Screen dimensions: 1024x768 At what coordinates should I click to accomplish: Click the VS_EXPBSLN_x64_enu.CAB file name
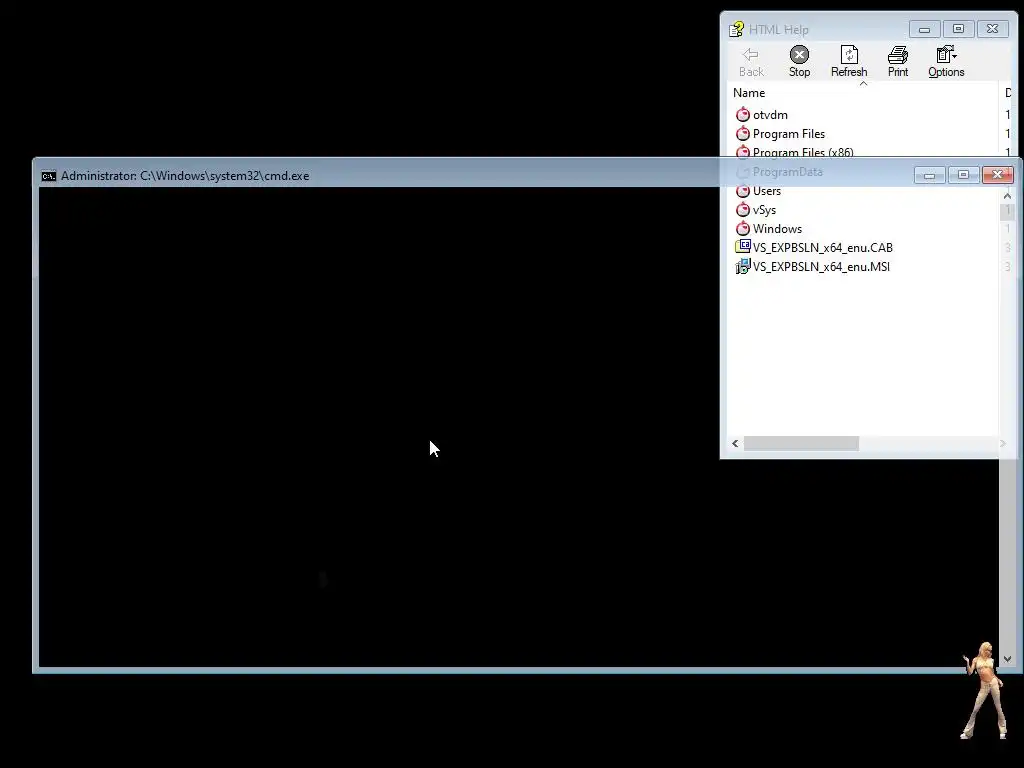point(822,248)
